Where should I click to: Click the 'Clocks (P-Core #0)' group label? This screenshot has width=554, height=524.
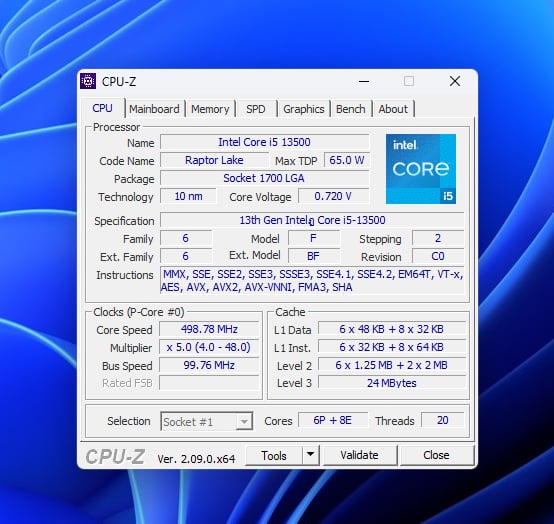coord(138,312)
